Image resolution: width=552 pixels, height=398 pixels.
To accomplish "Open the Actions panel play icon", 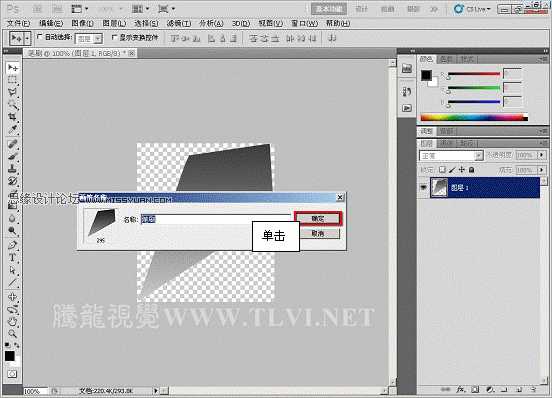I will 407,108.
